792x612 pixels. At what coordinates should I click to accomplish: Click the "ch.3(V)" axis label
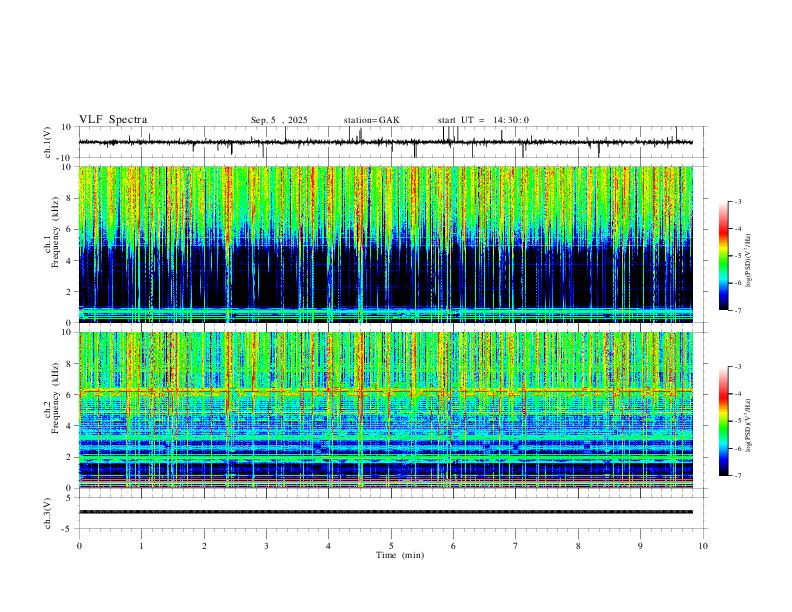48,514
